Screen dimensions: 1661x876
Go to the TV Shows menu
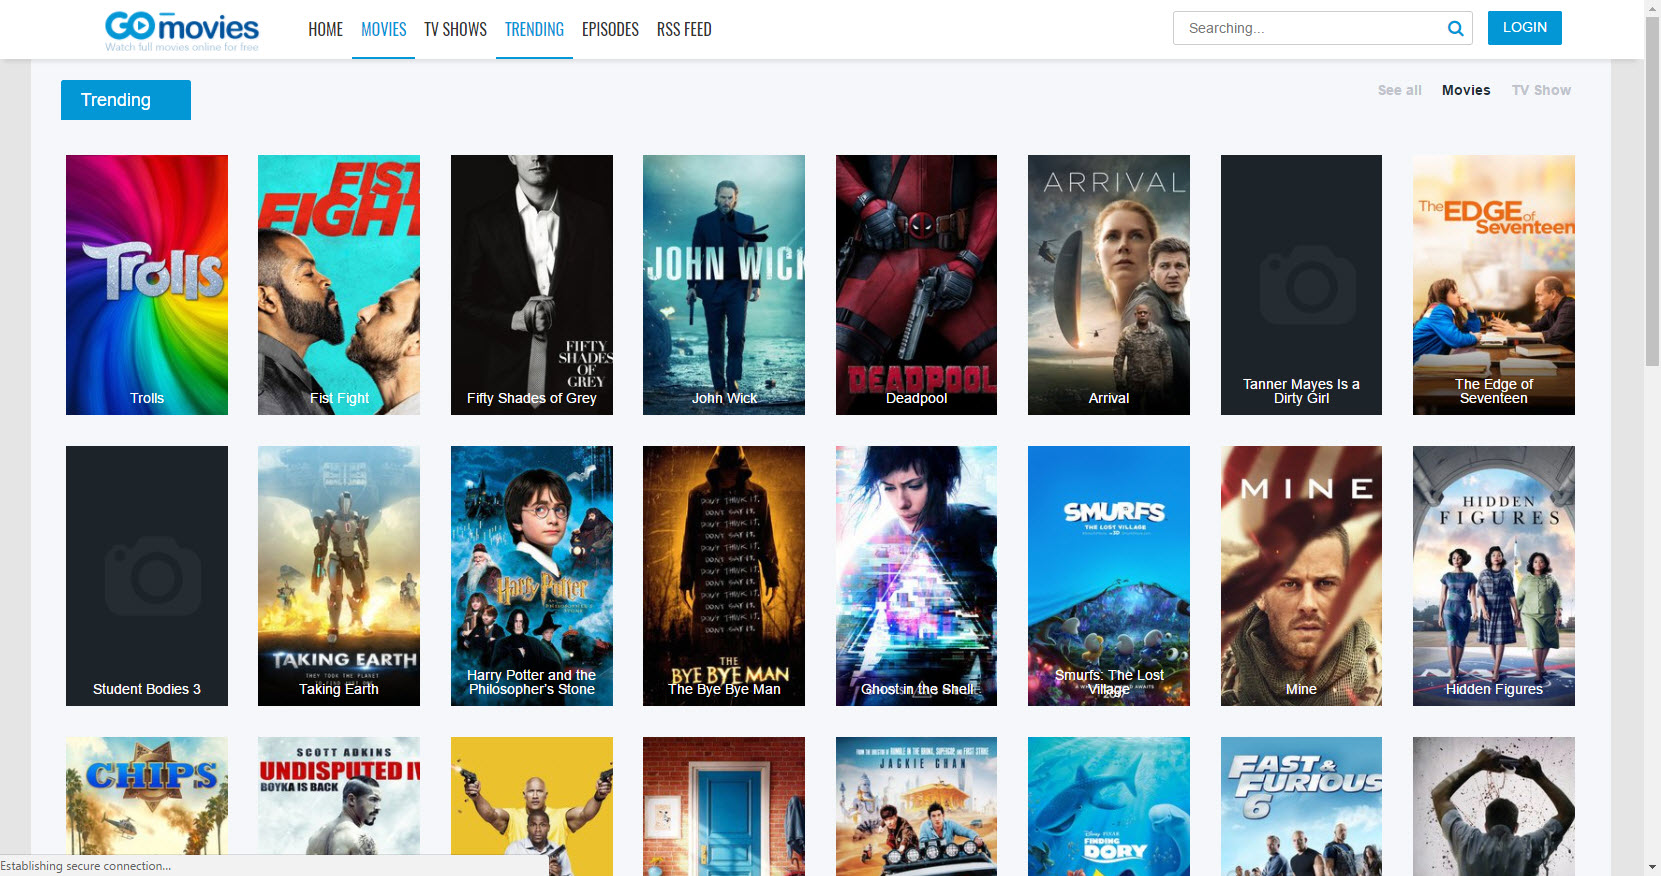pos(455,30)
